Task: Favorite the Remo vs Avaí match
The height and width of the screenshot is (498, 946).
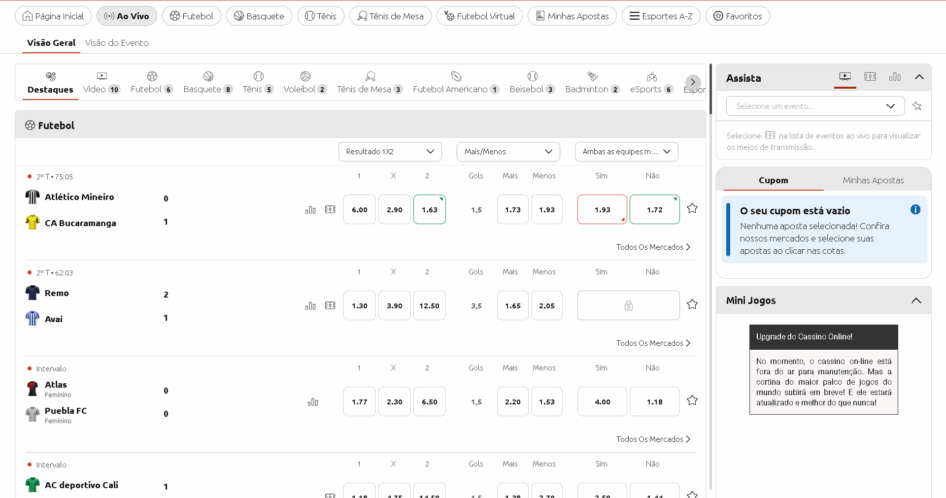Action: click(x=692, y=304)
